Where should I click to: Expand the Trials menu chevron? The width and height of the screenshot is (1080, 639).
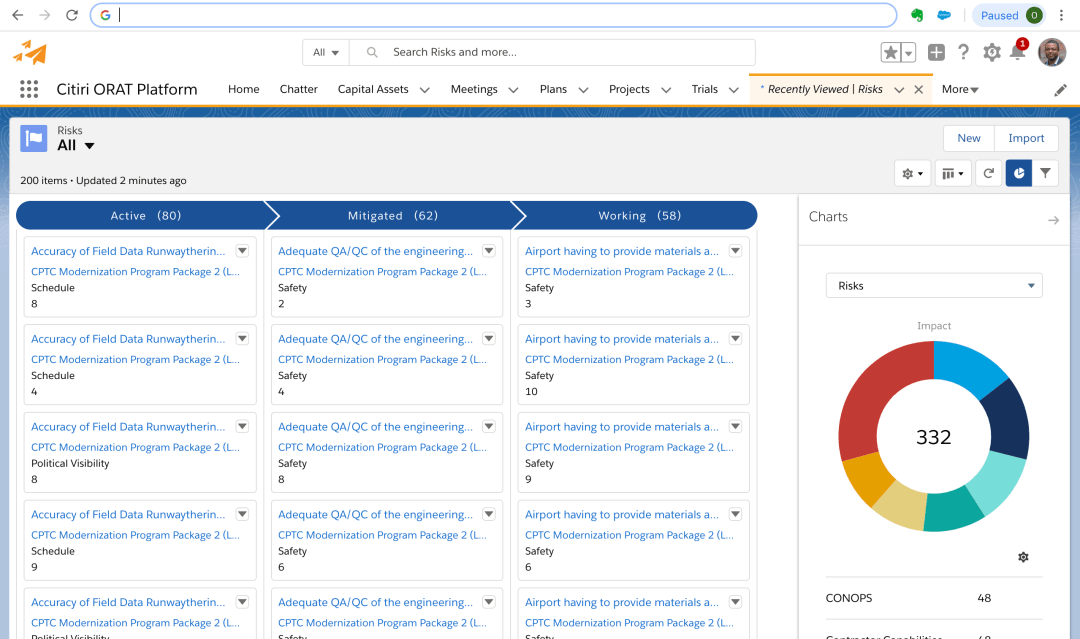coord(734,90)
